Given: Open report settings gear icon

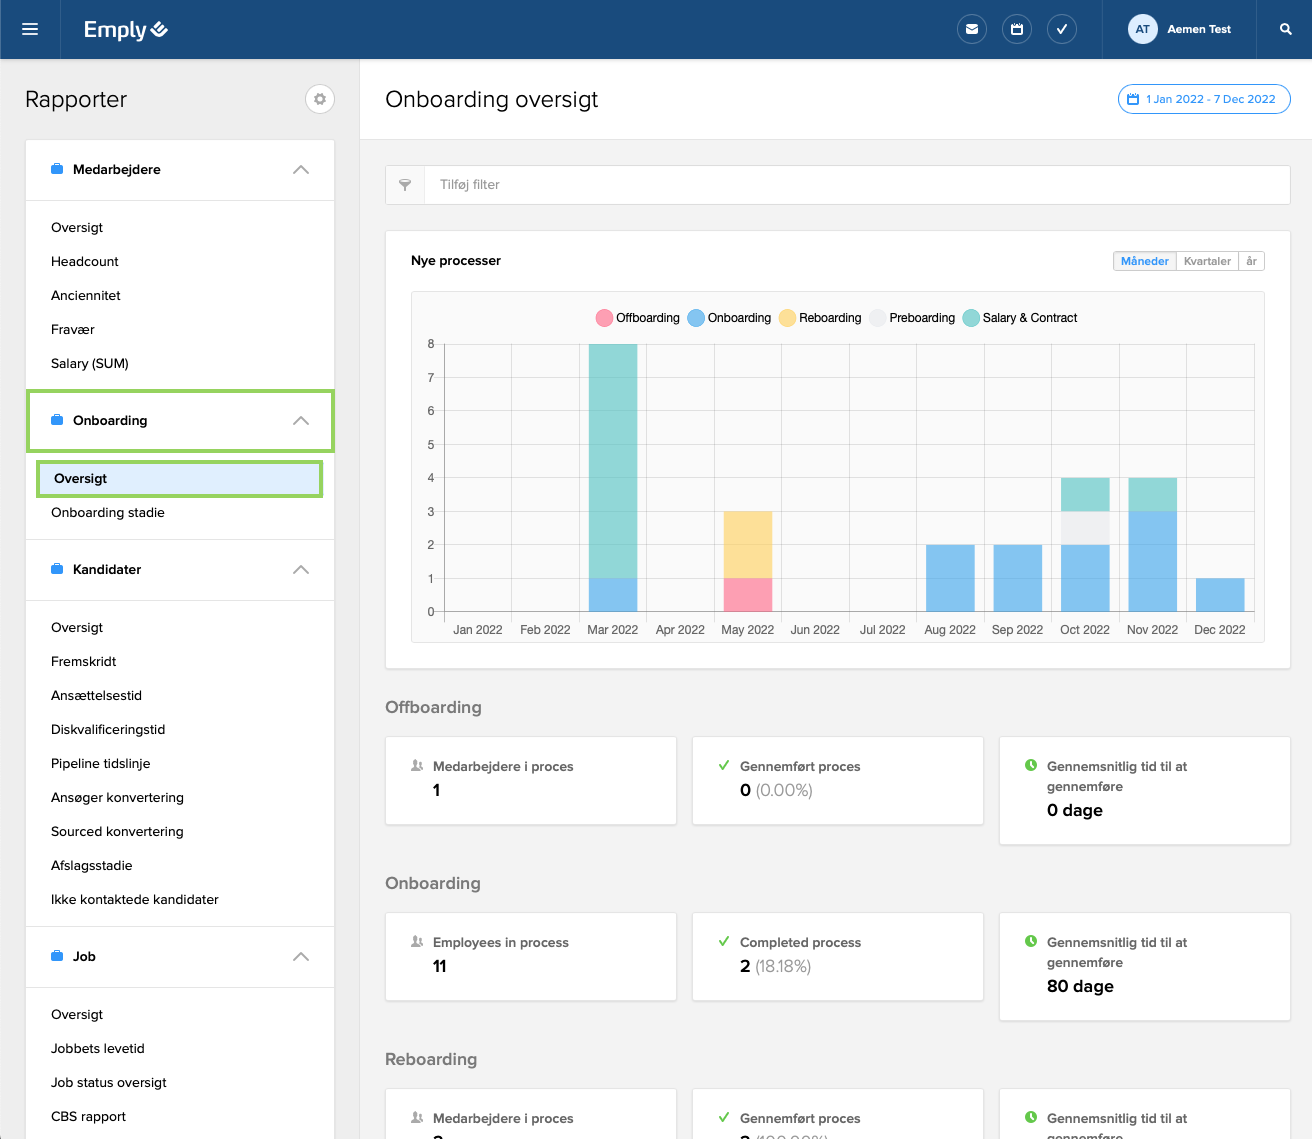Looking at the screenshot, I should pos(319,99).
